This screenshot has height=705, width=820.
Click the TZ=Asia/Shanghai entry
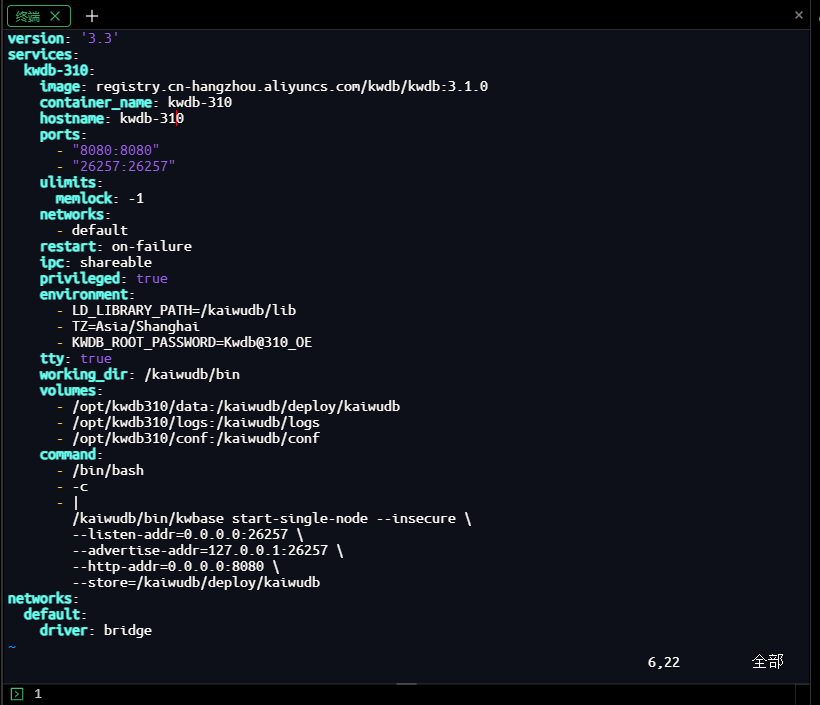pyautogui.click(x=135, y=326)
